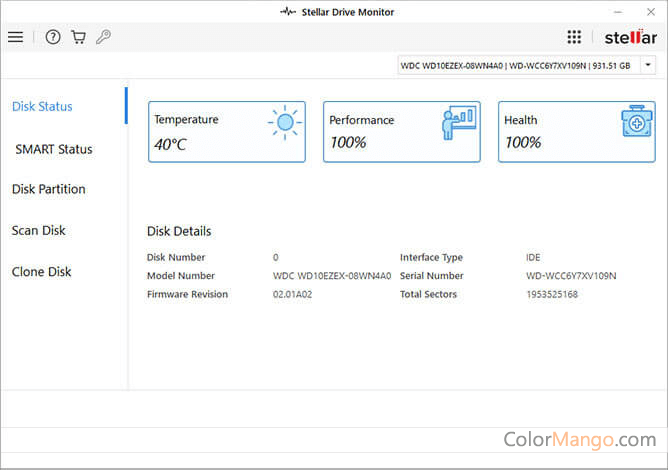The width and height of the screenshot is (668, 470).
Task: Open the Clone Disk section
Action: [x=41, y=272]
